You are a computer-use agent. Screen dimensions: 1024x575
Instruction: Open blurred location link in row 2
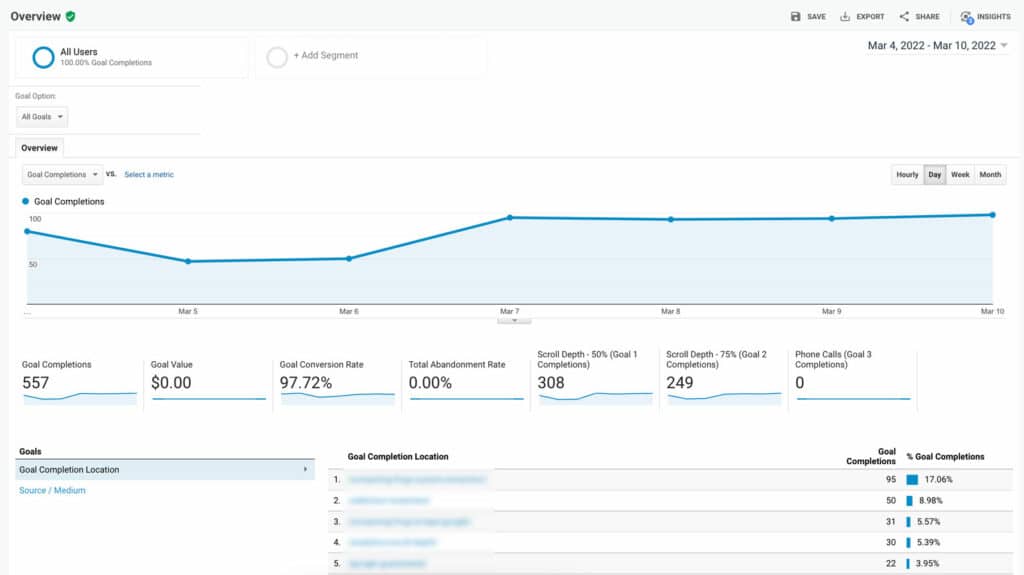389,501
